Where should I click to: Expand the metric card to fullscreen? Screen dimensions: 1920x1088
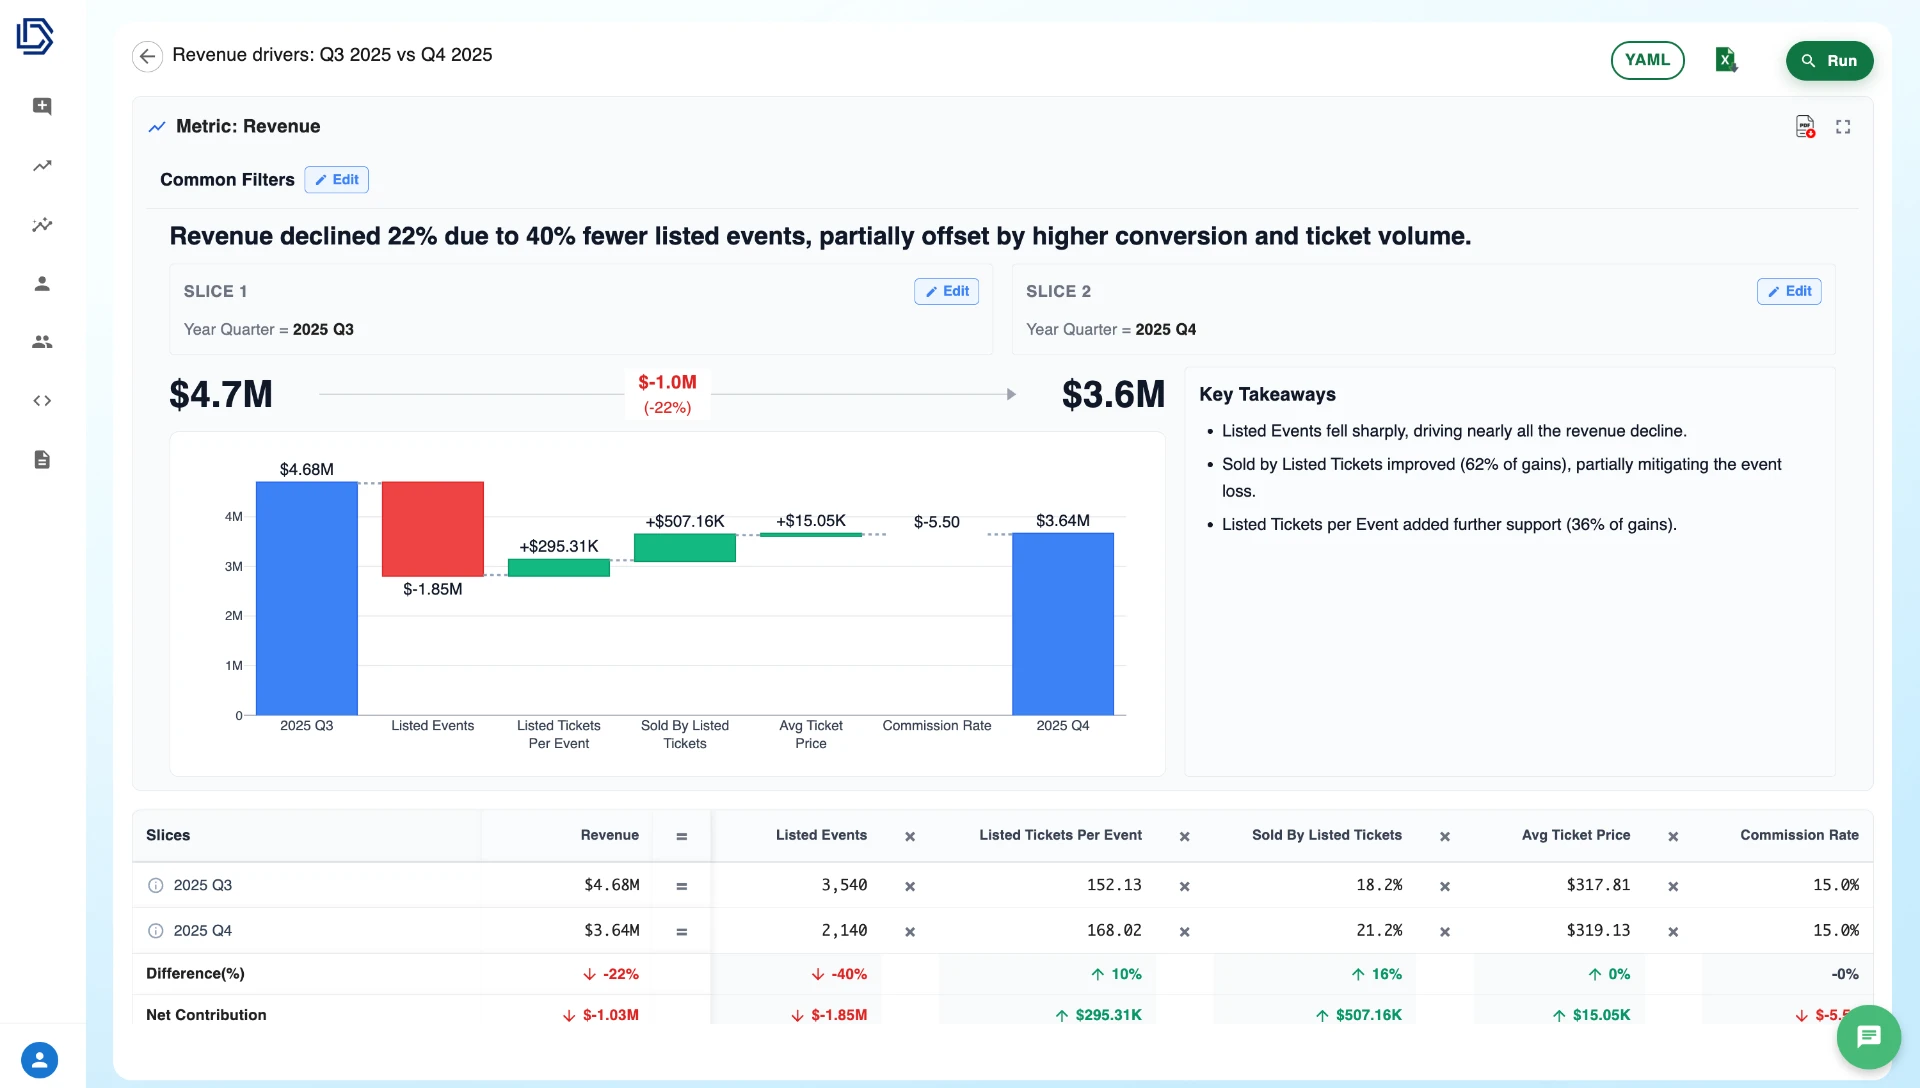pyautogui.click(x=1843, y=127)
